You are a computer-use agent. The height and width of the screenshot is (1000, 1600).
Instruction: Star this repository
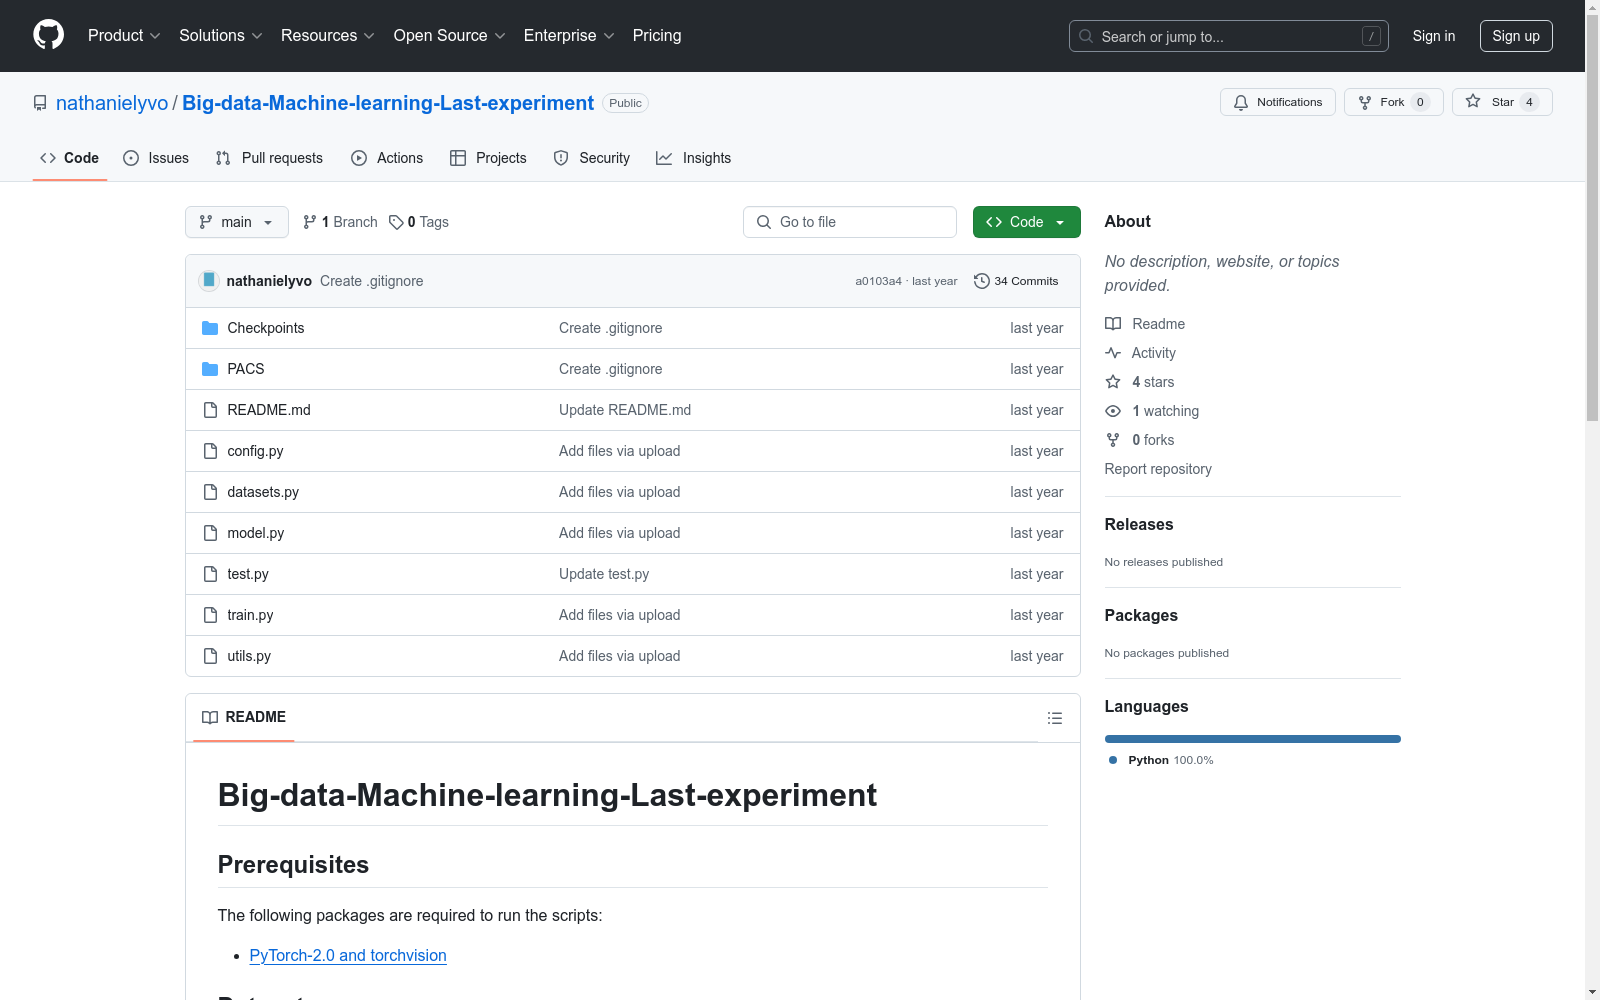point(1502,102)
